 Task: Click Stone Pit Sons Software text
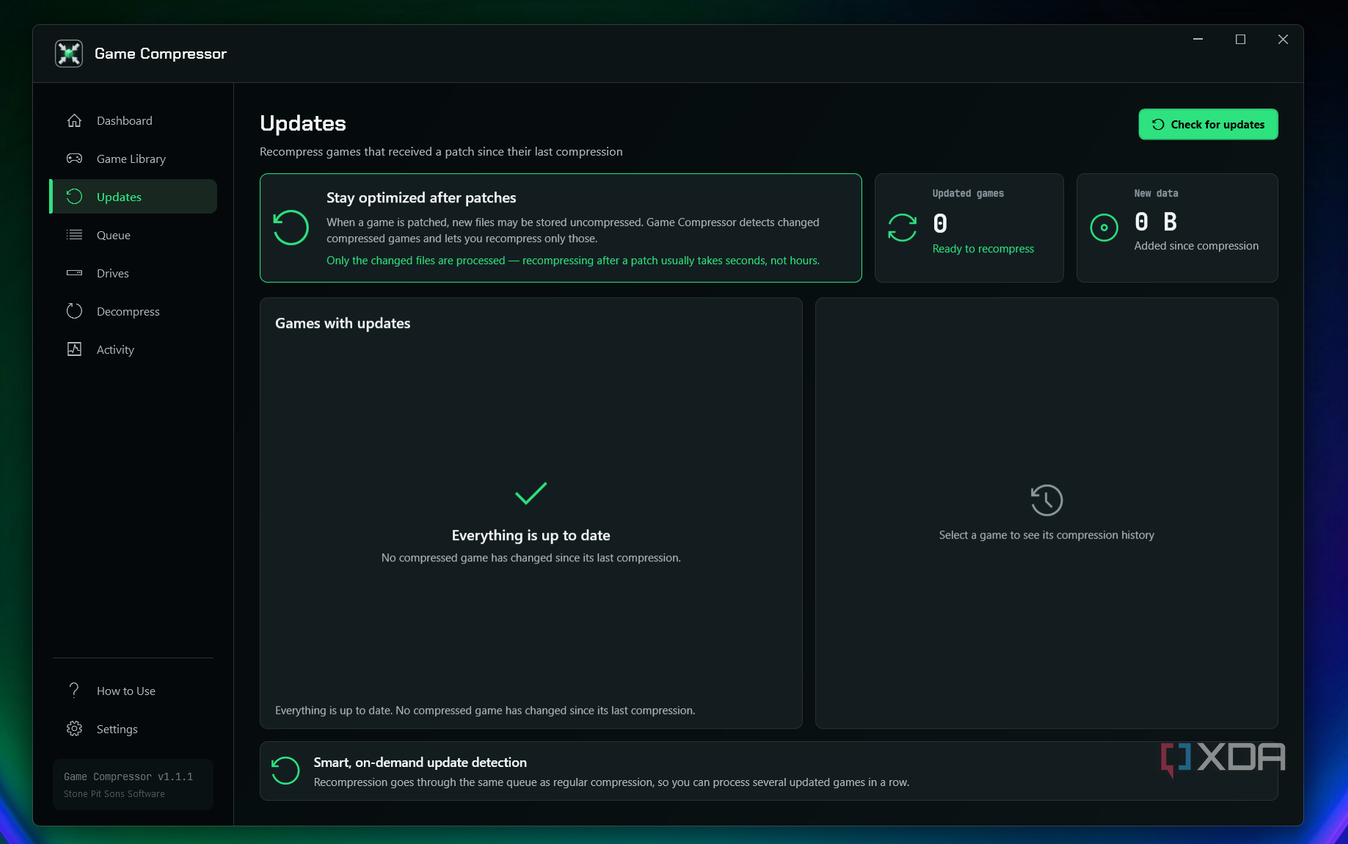click(114, 794)
